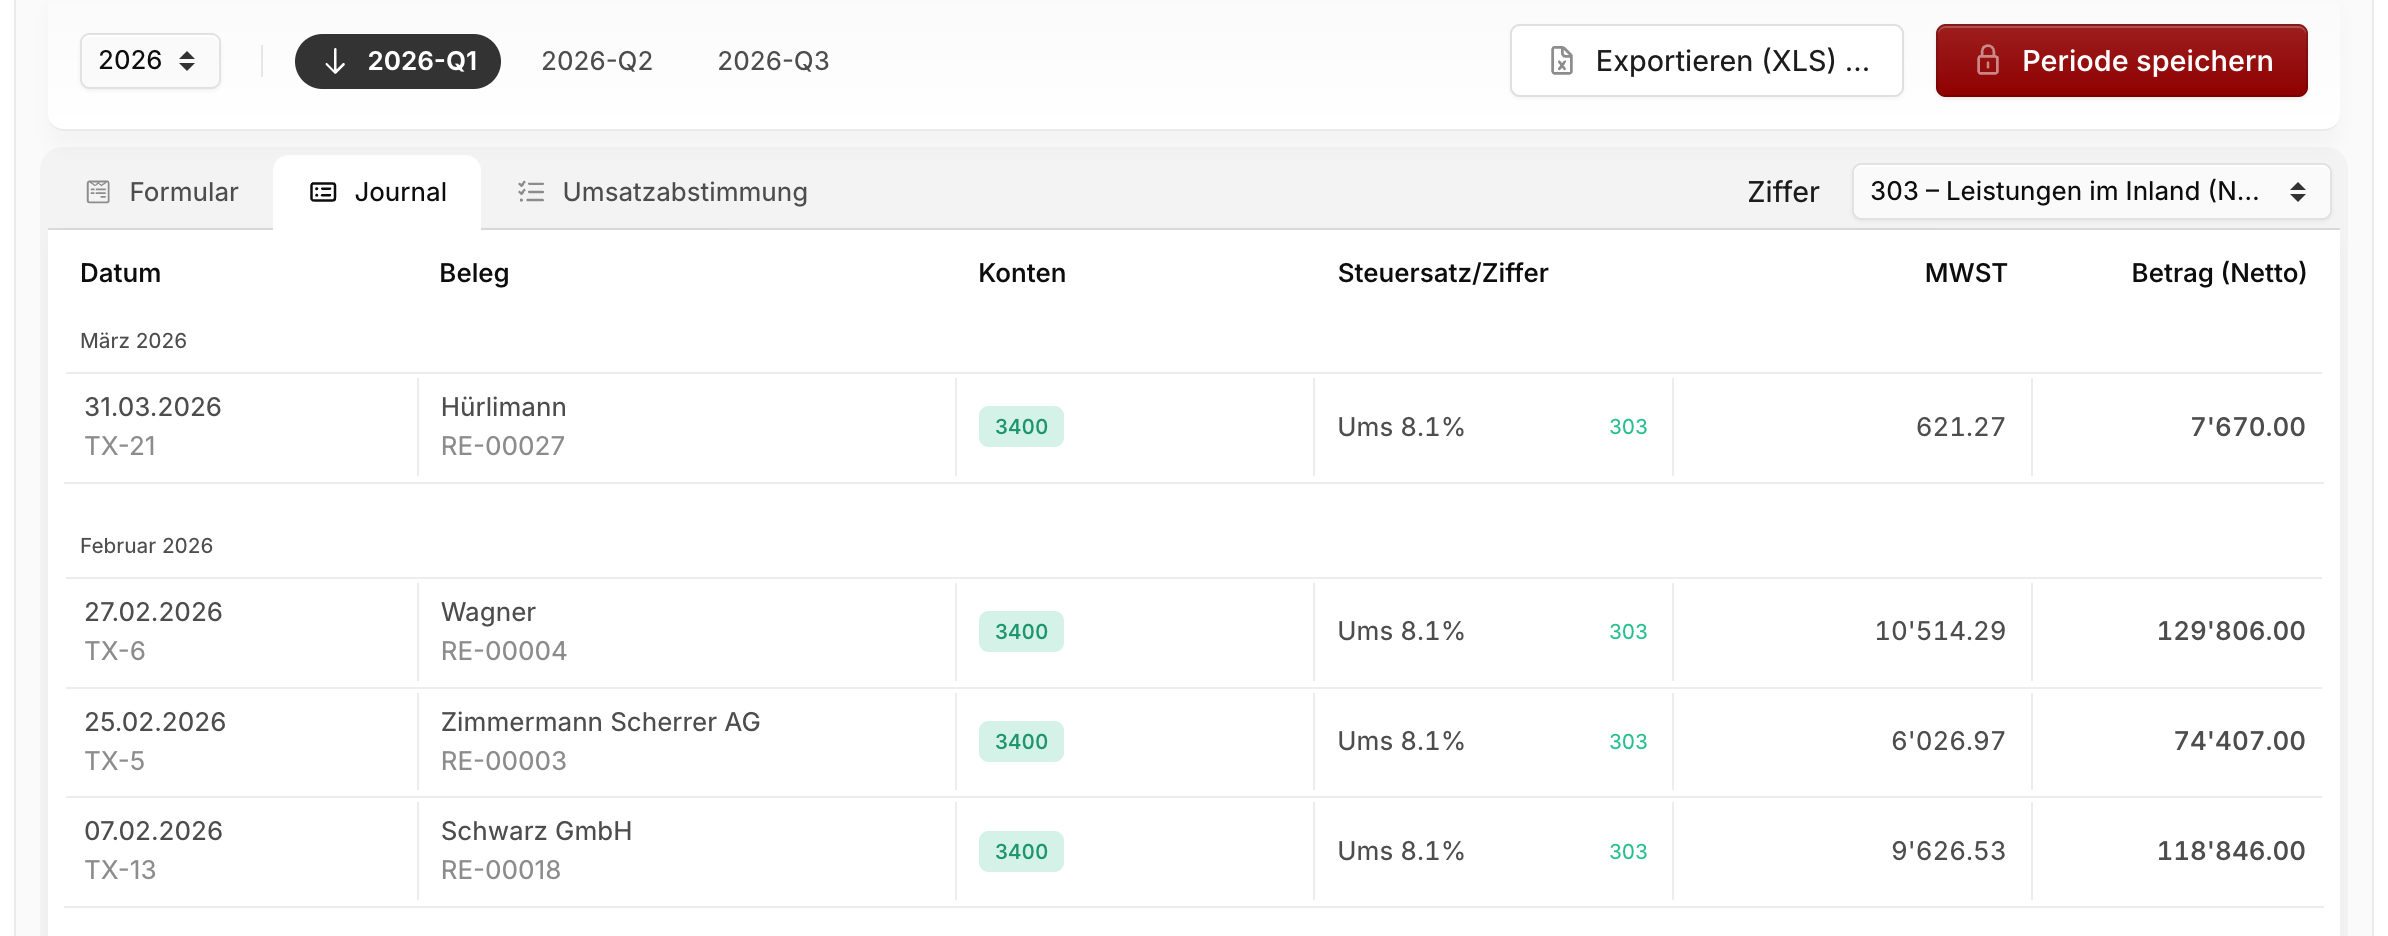Click the Exportieren (XLS) button
Screen dimensions: 2388x936
(x=1706, y=61)
